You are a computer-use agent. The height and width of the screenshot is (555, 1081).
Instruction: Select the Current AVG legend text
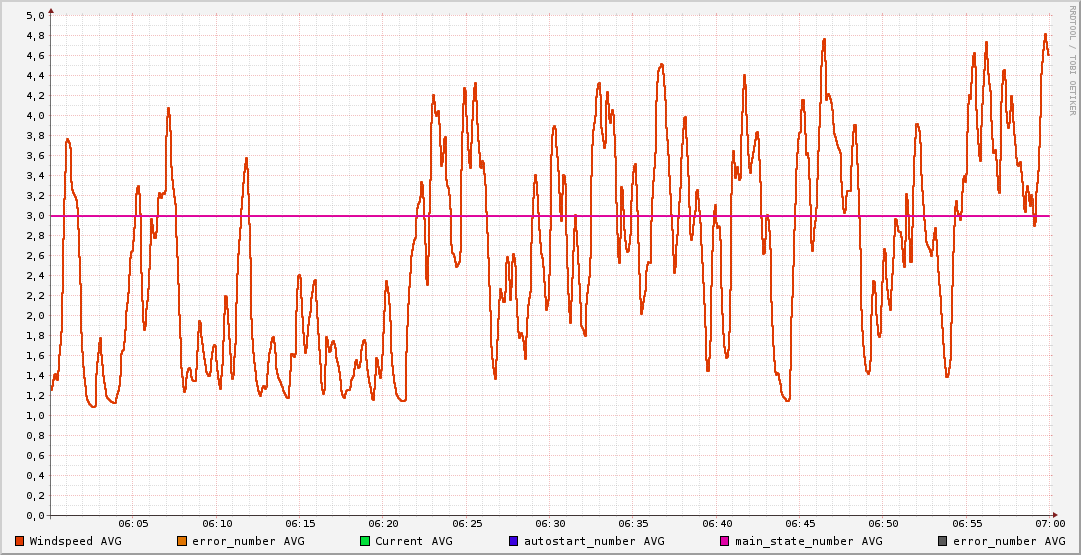pos(413,541)
